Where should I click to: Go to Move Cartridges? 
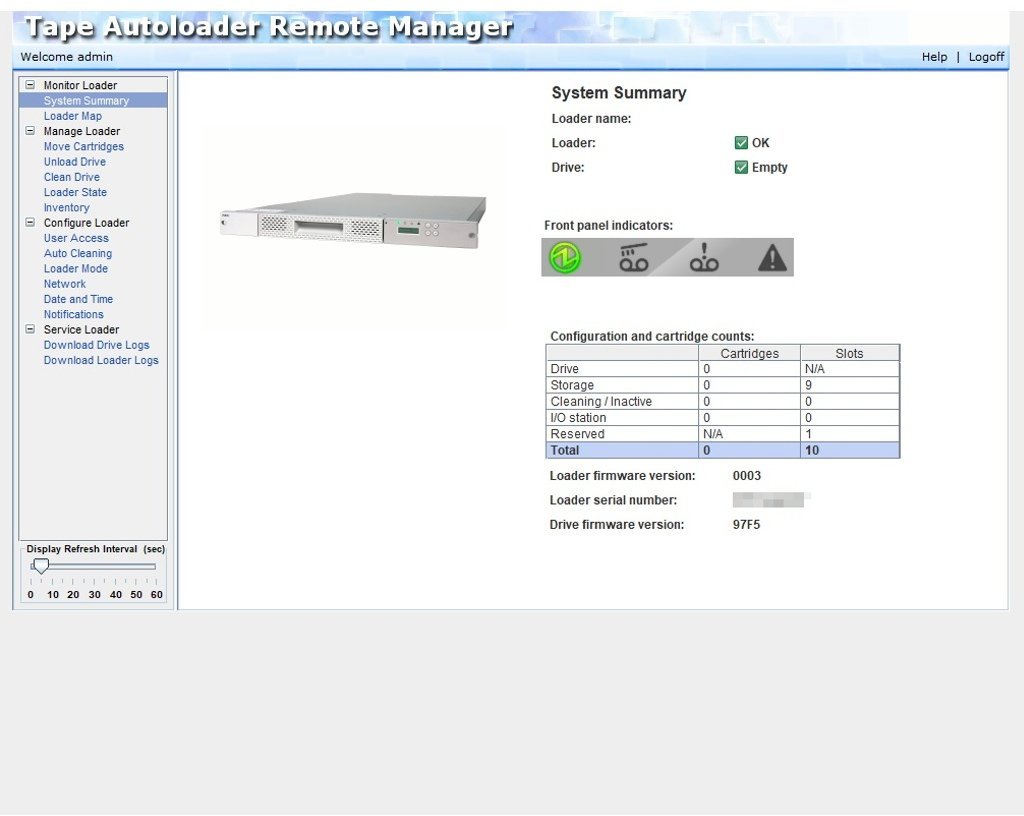pos(83,147)
